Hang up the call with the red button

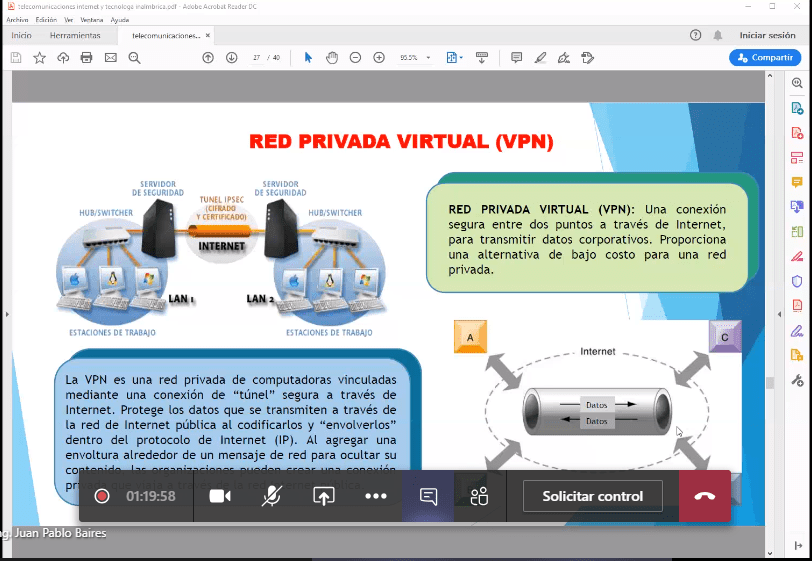pos(705,496)
